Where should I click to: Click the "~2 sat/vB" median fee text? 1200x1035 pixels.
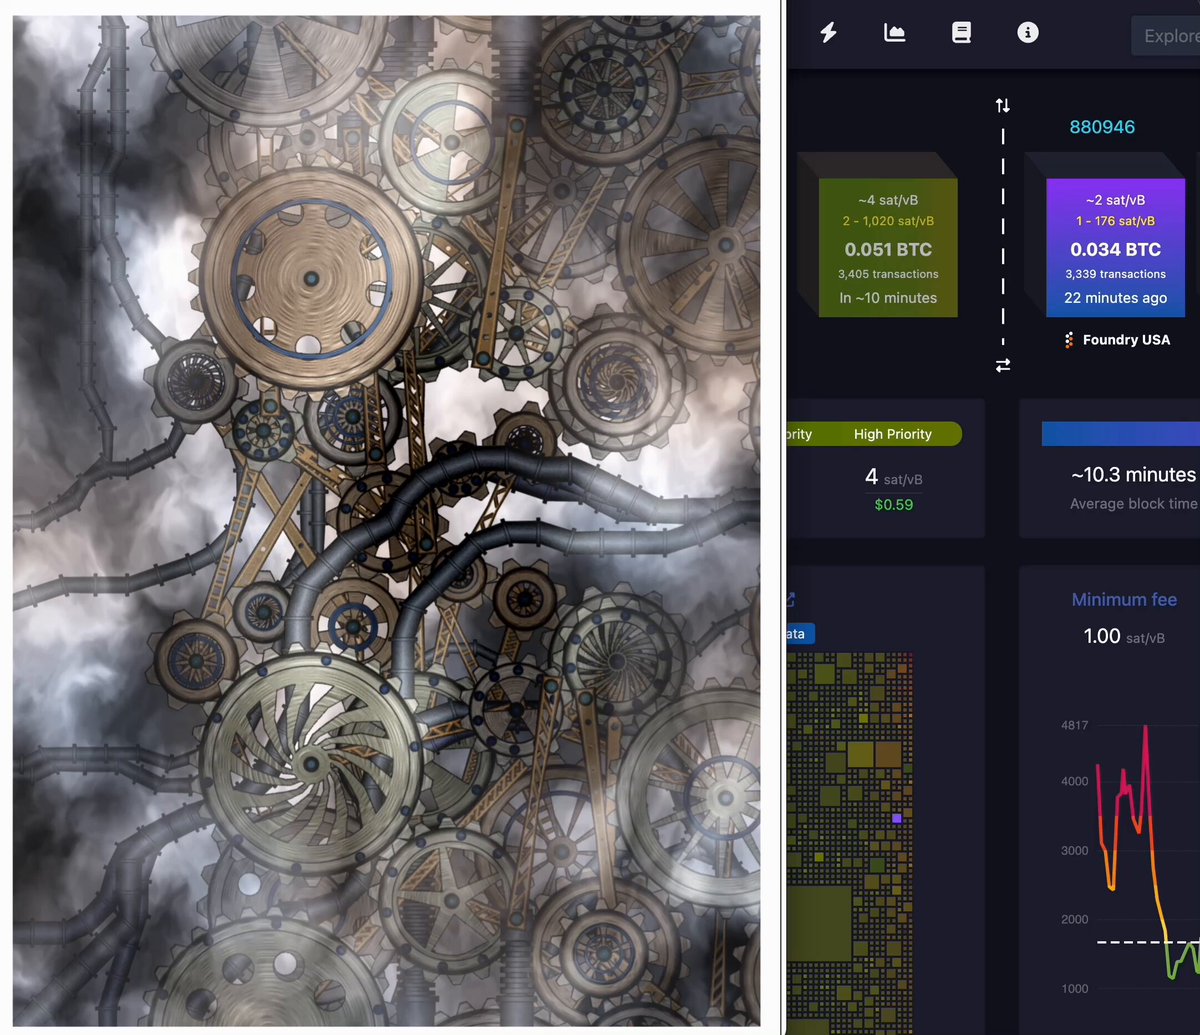pos(1116,200)
